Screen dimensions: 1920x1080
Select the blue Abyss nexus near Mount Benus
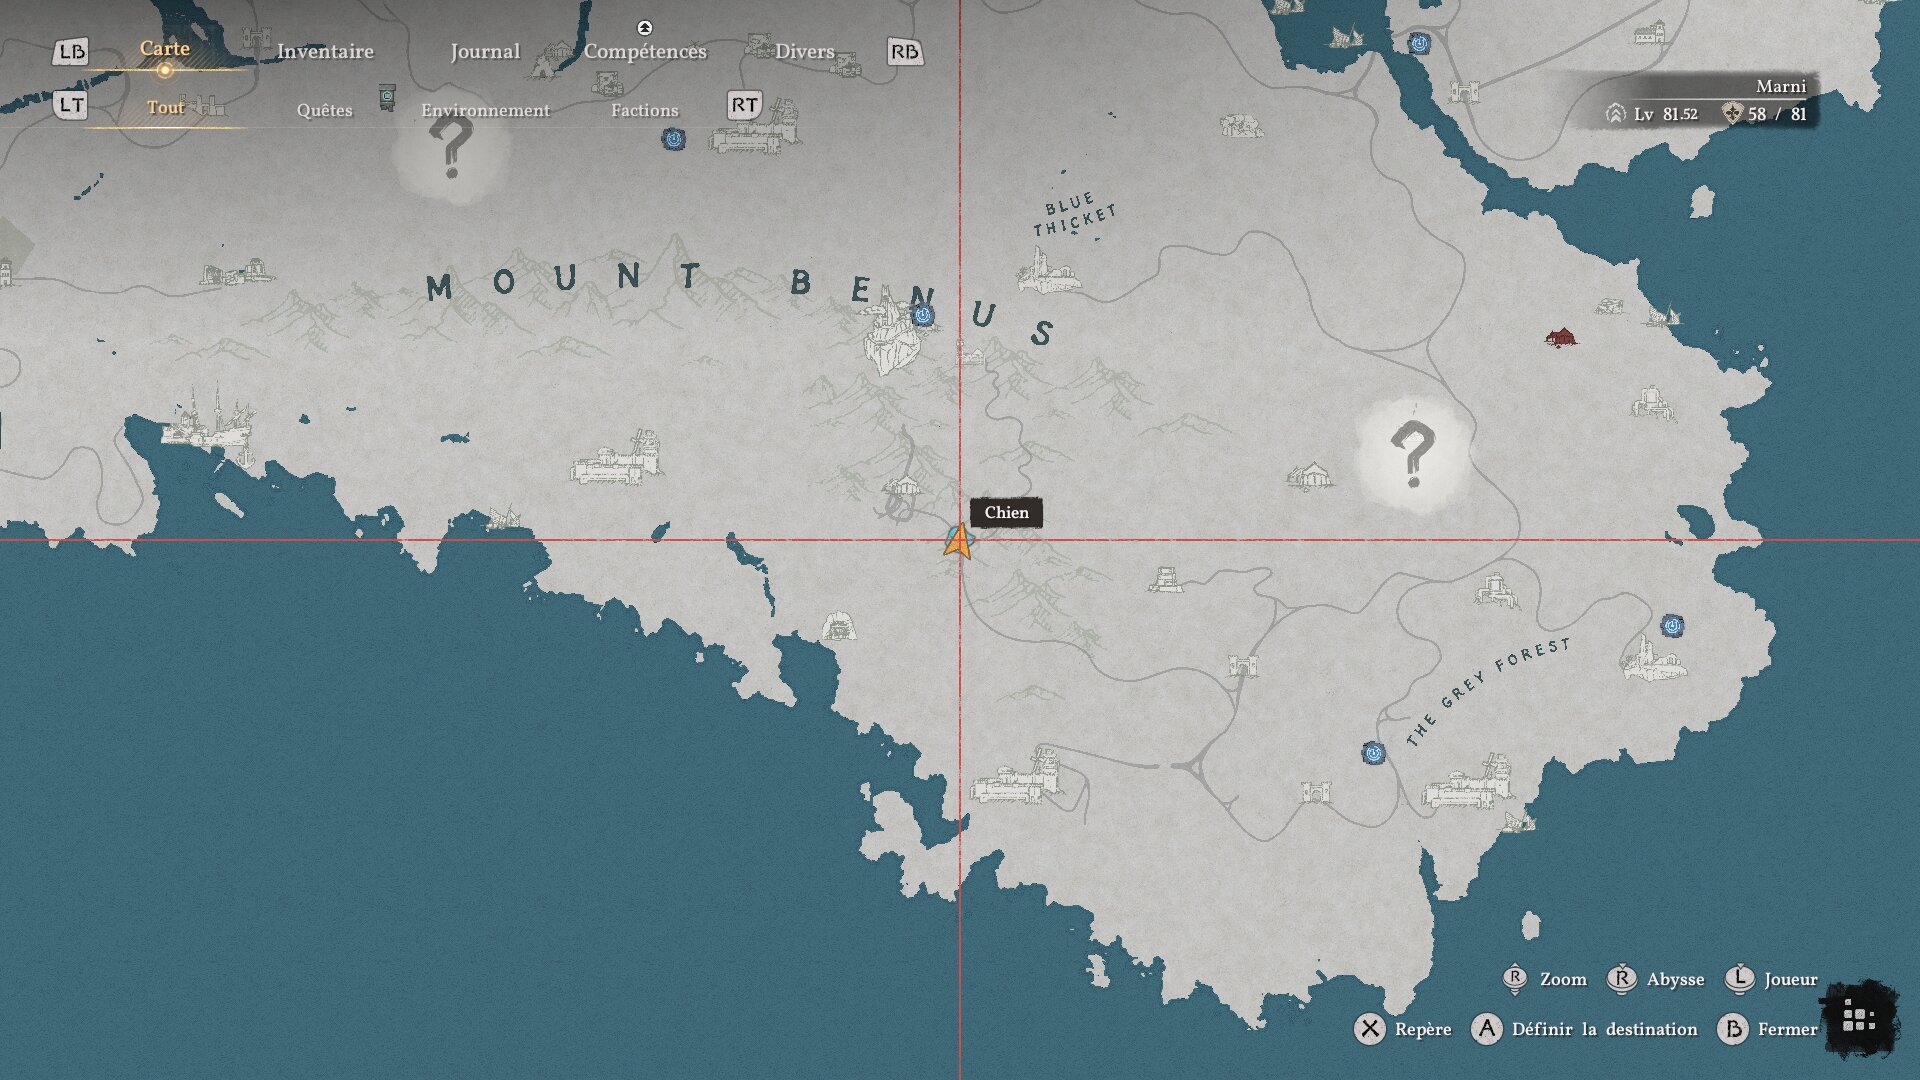[923, 316]
